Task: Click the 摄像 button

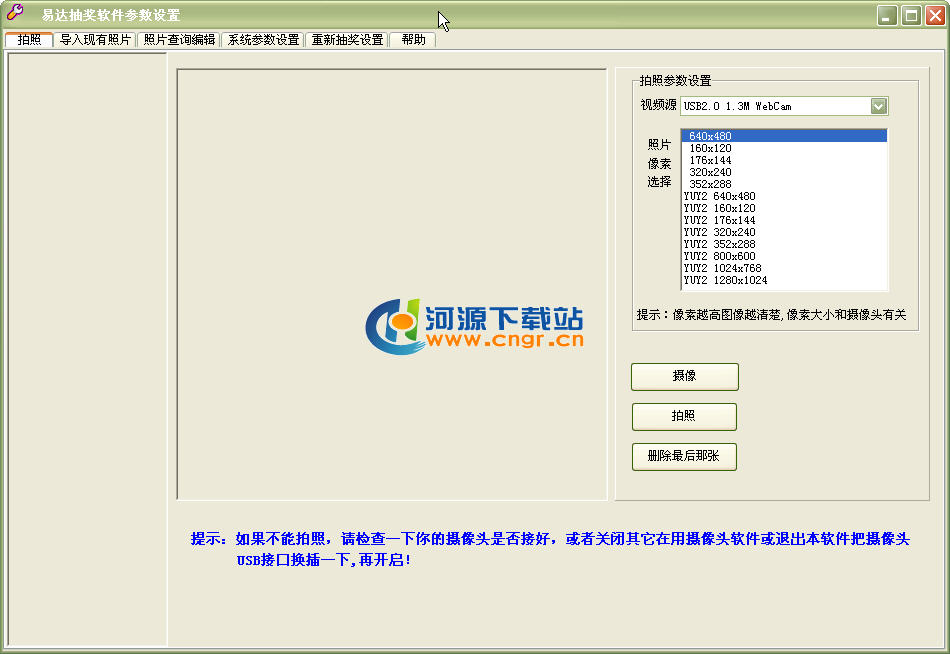Action: pyautogui.click(x=685, y=376)
